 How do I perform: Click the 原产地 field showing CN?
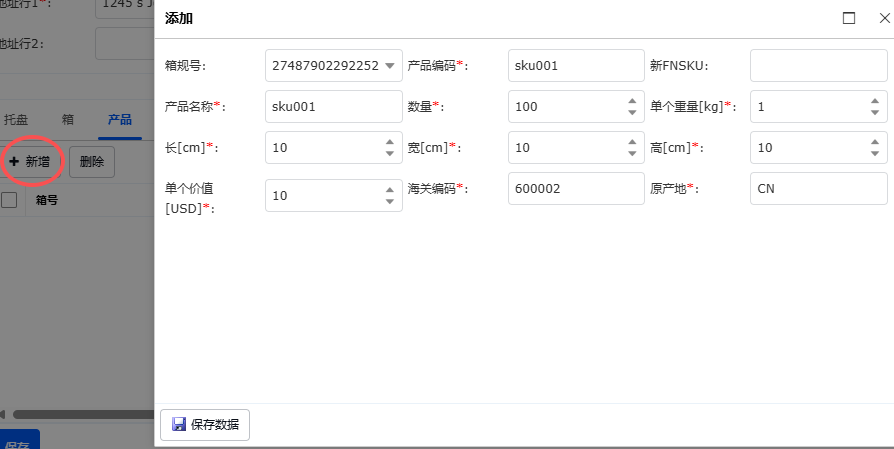[x=817, y=189]
